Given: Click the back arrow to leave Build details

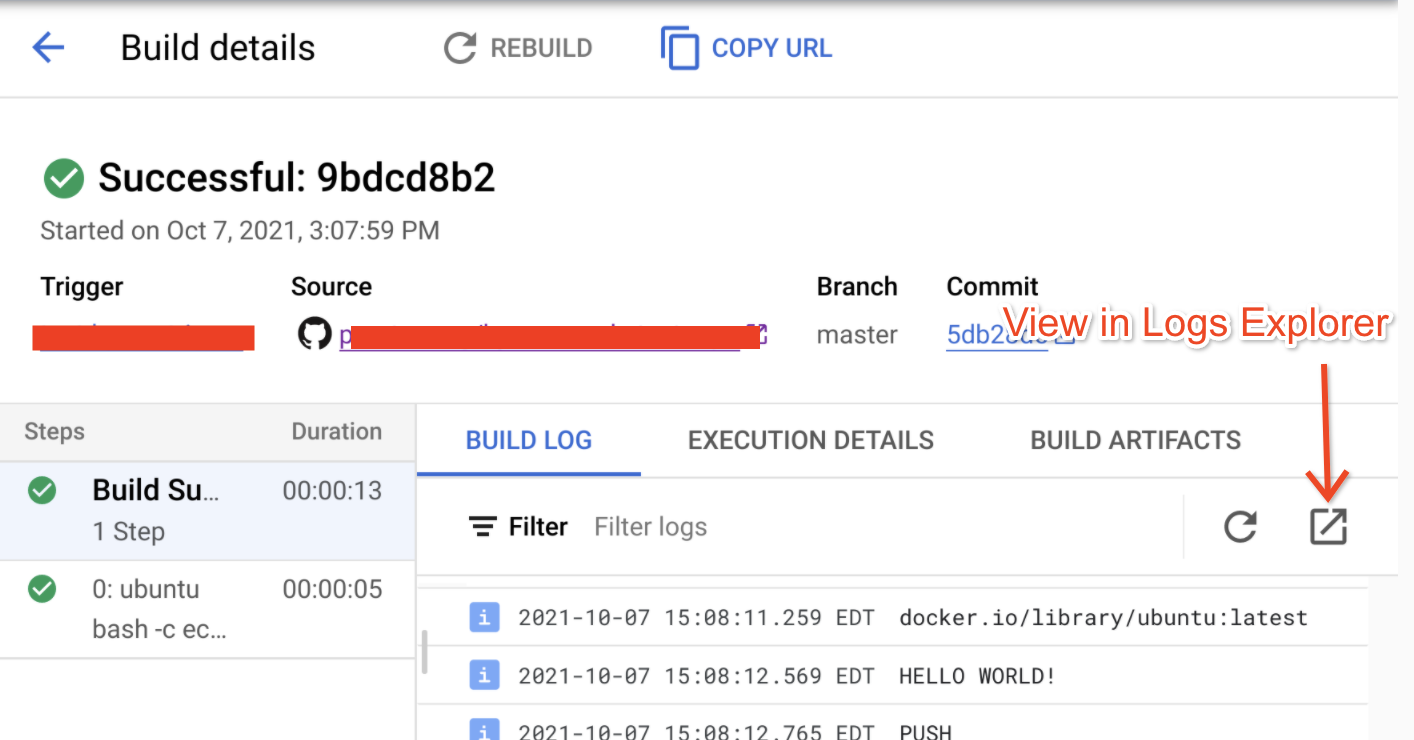Looking at the screenshot, I should [x=47, y=47].
